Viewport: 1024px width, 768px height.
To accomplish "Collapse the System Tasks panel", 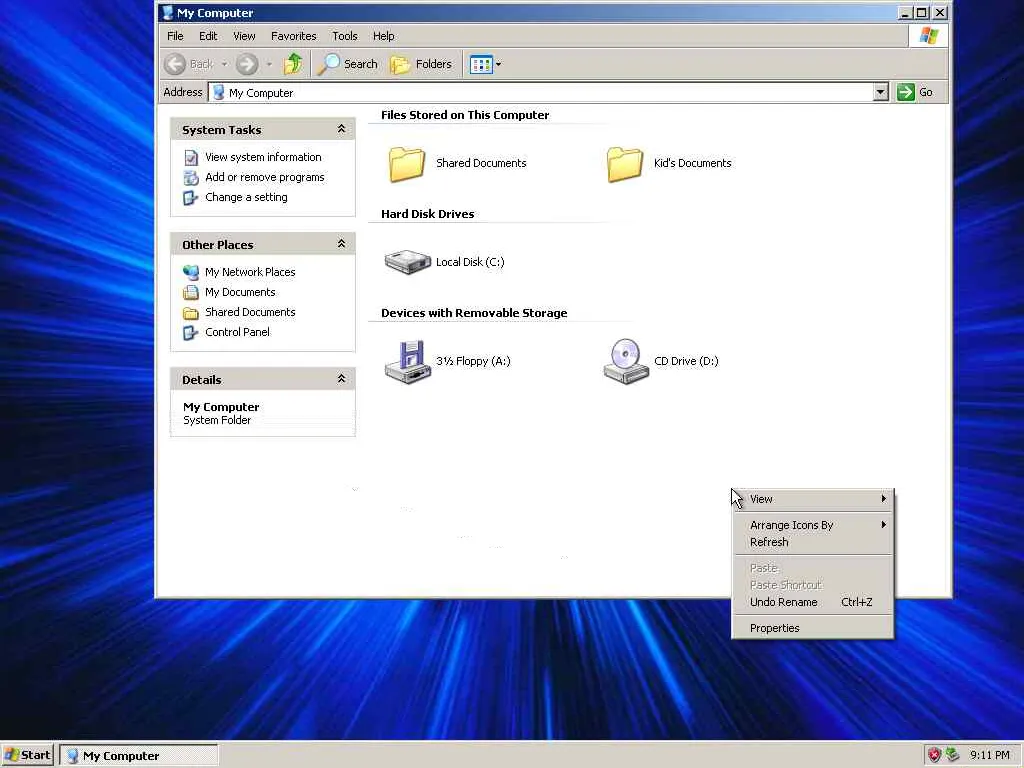I will pyautogui.click(x=341, y=129).
